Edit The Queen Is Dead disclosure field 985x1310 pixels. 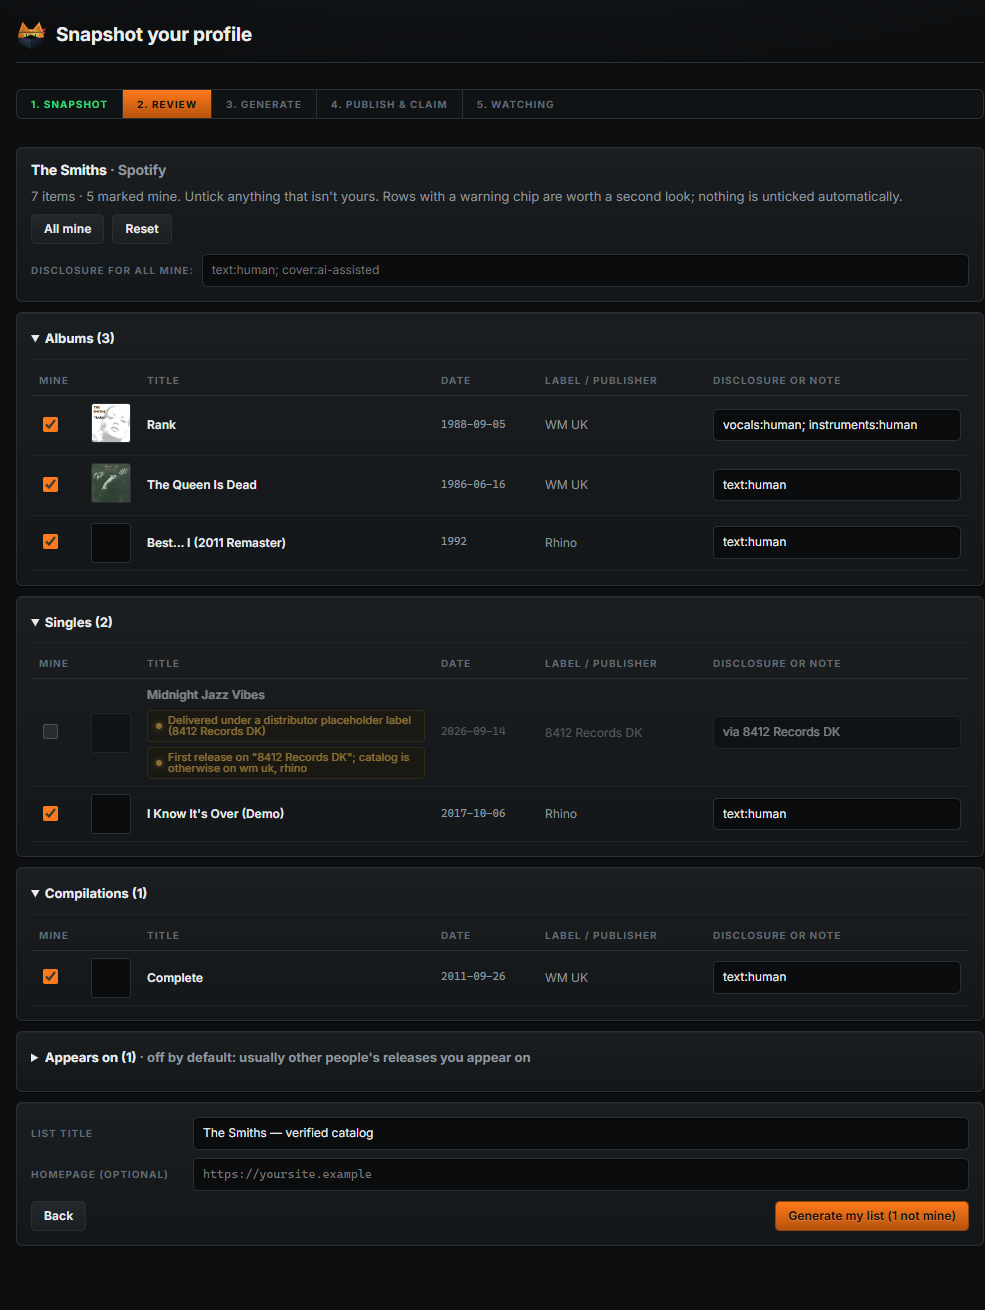tap(837, 485)
